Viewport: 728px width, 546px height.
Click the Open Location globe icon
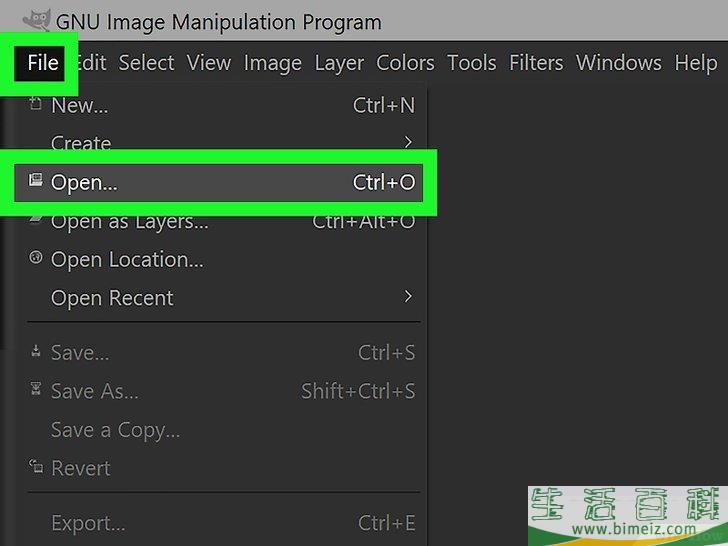coord(36,257)
